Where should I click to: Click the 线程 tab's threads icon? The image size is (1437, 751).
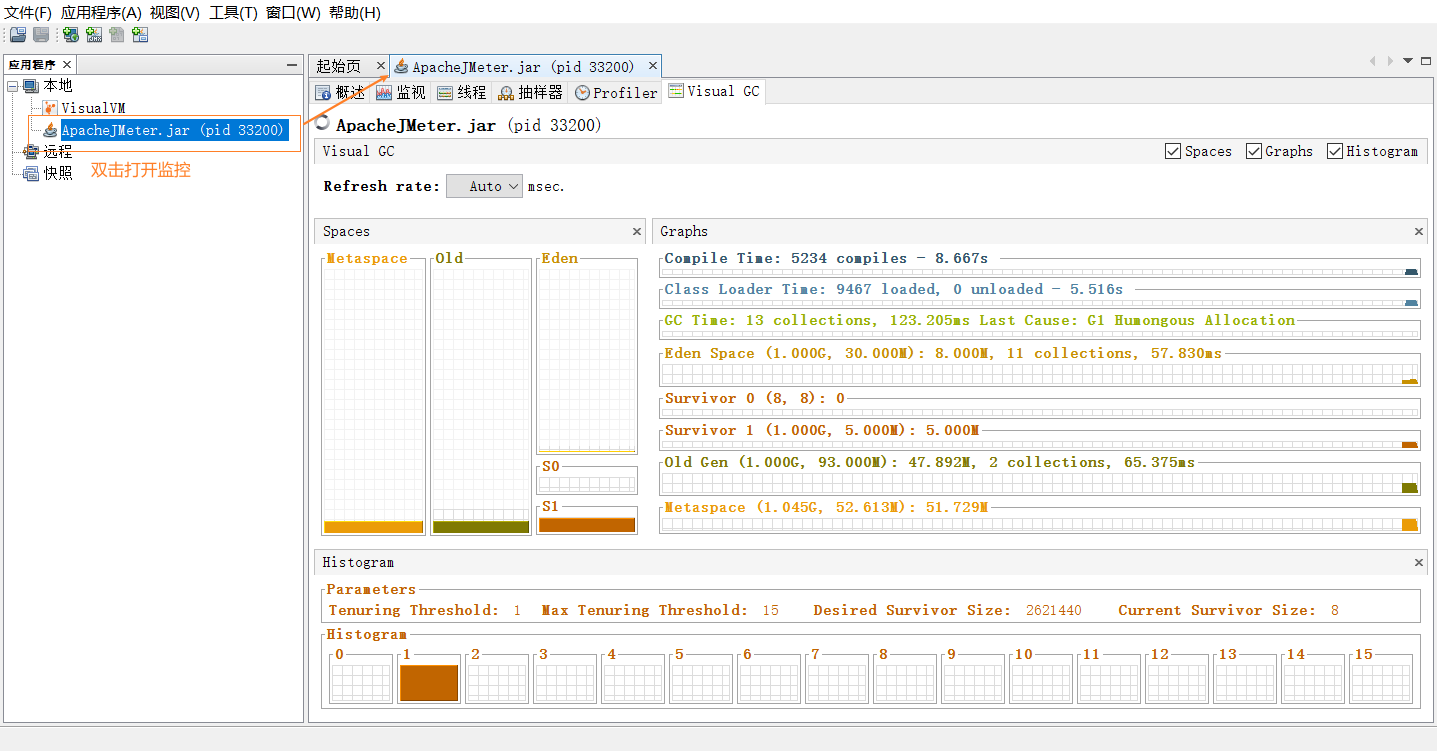click(445, 93)
